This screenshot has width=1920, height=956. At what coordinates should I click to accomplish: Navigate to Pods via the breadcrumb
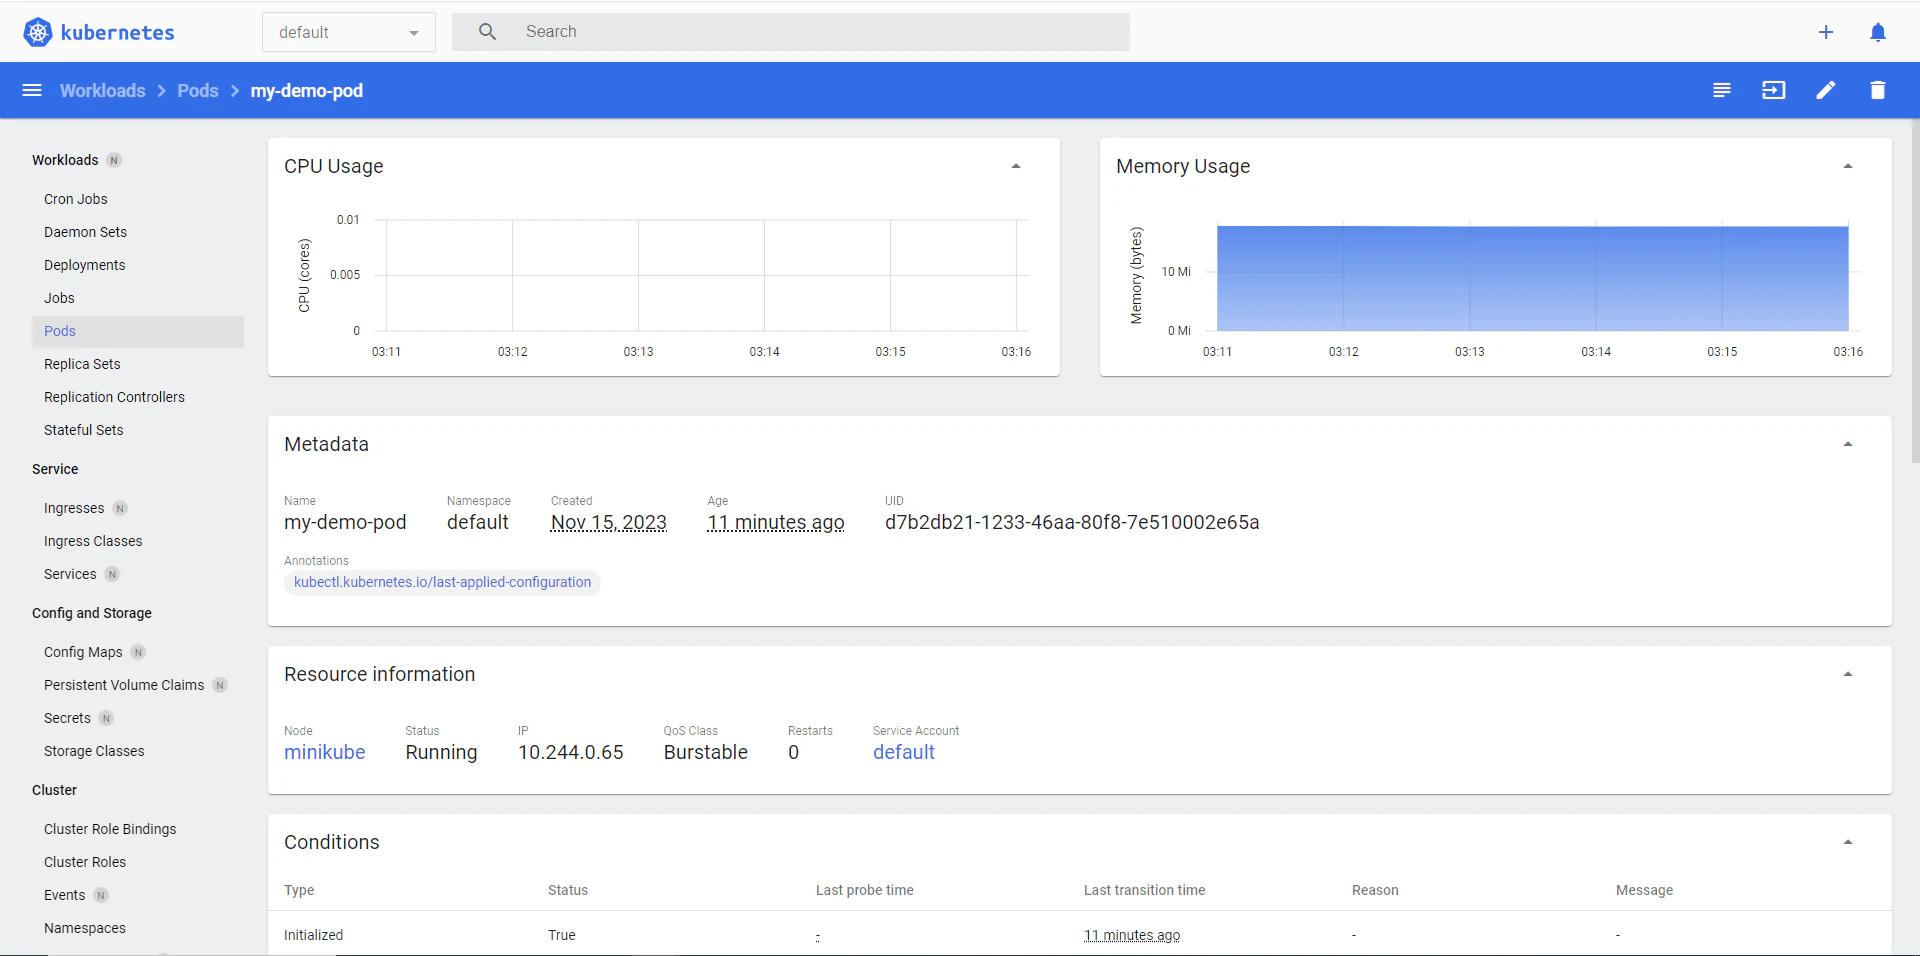coord(197,90)
